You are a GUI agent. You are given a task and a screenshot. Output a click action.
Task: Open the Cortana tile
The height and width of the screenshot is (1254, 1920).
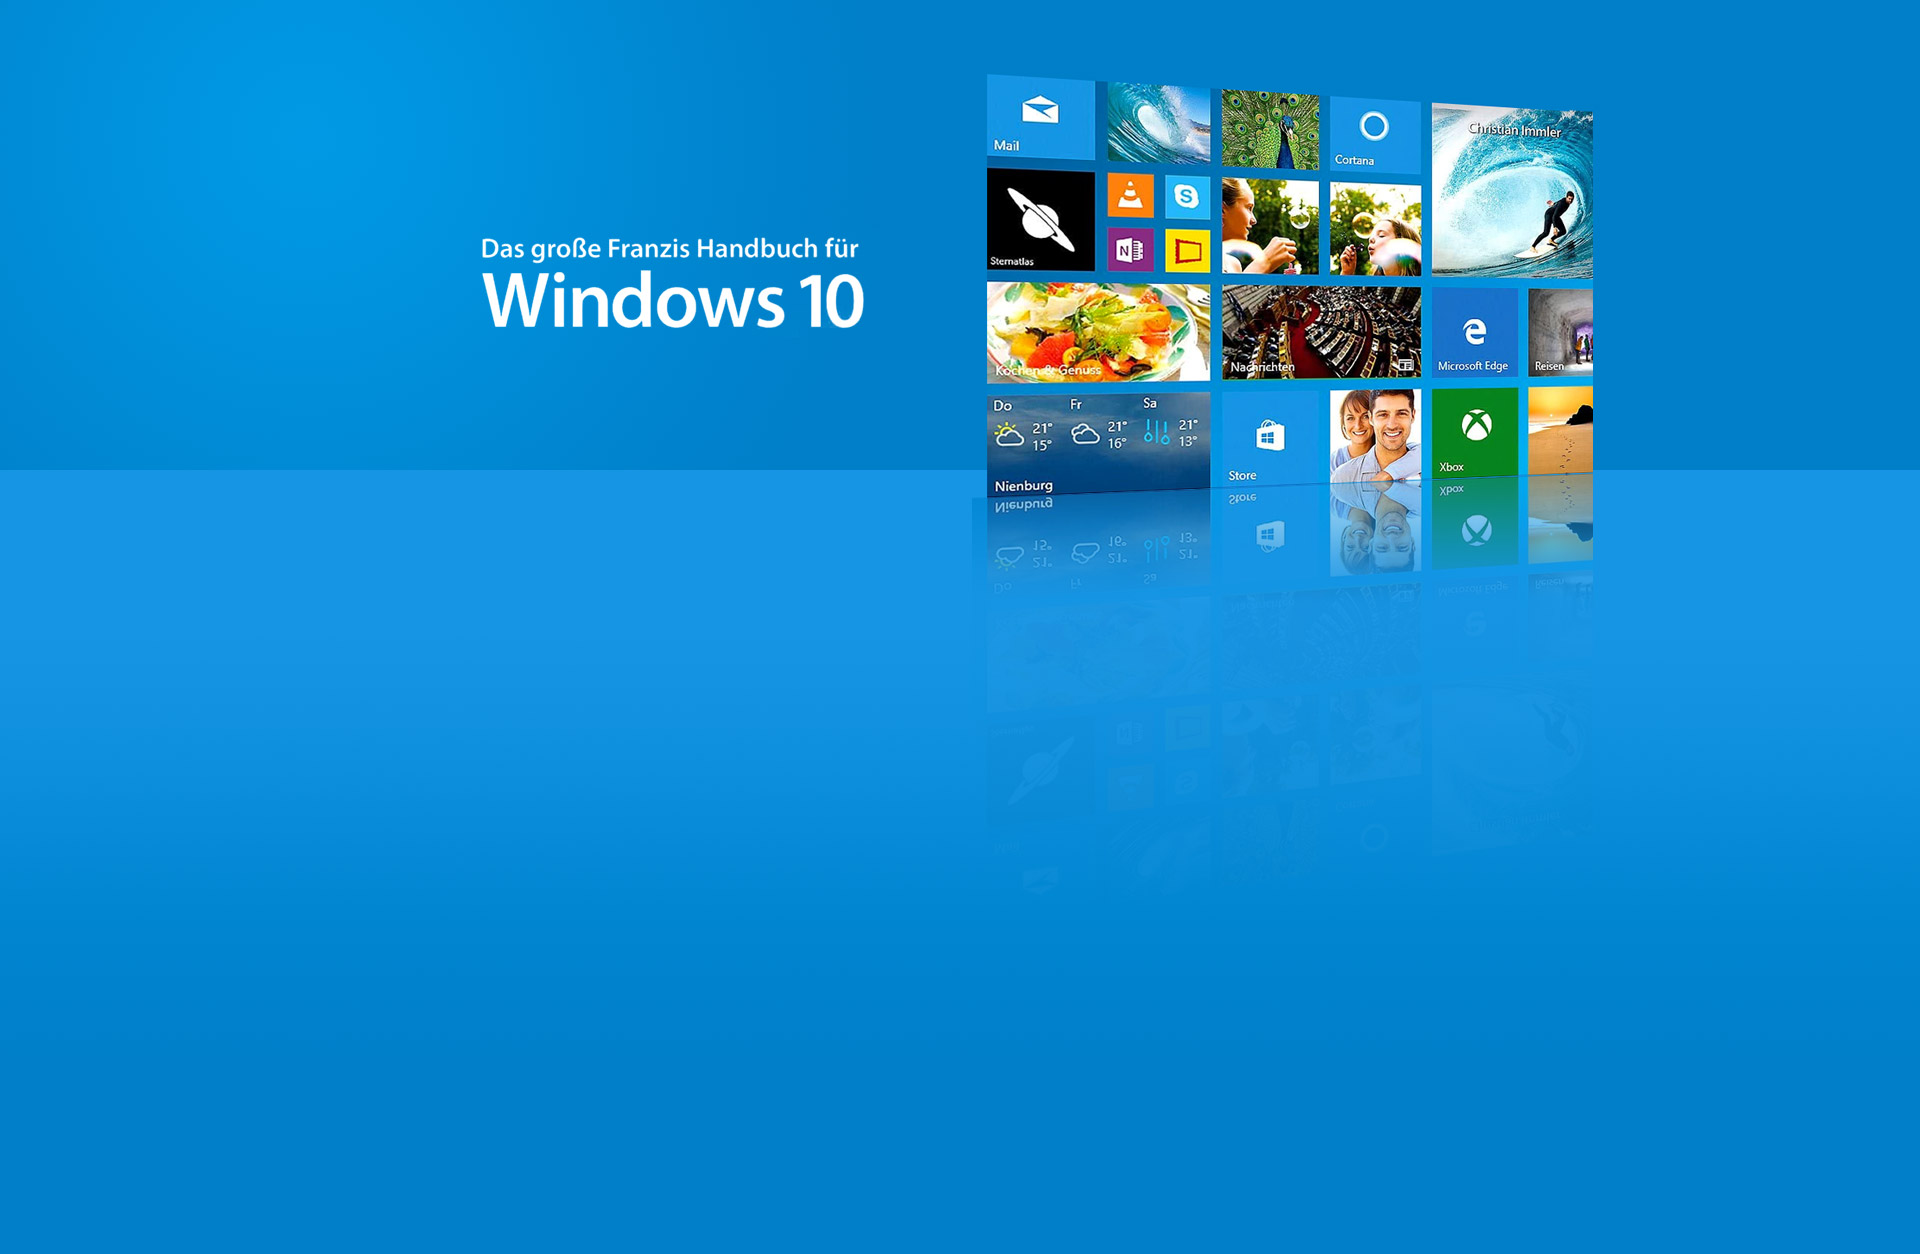[x=1374, y=134]
